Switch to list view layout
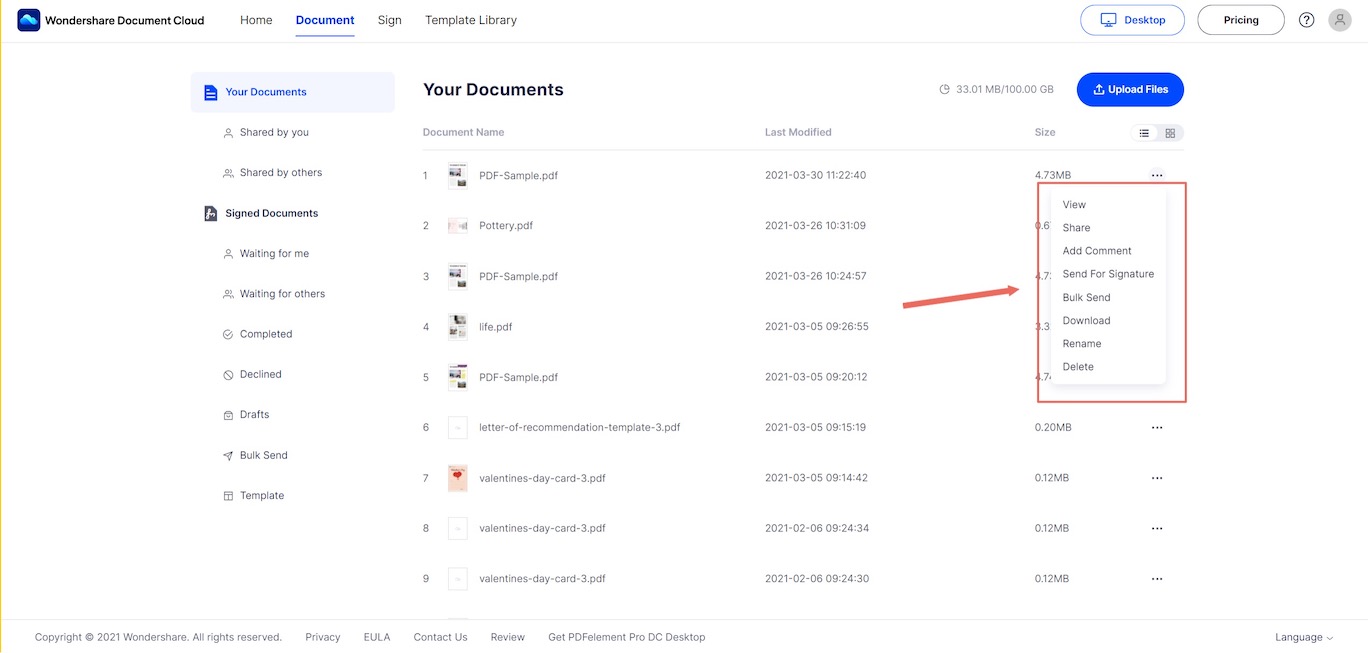1368x653 pixels. point(1144,133)
